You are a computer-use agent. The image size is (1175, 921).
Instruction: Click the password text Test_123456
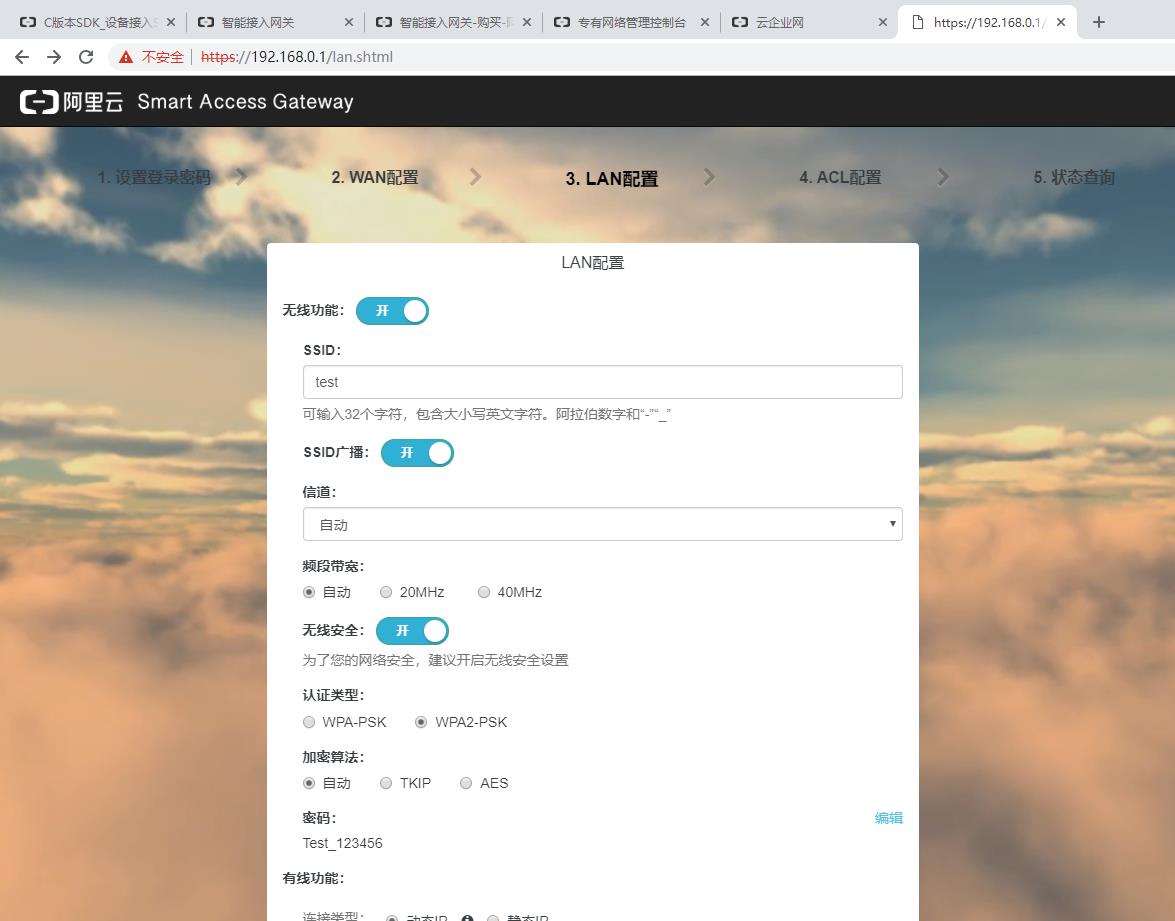click(x=342, y=843)
